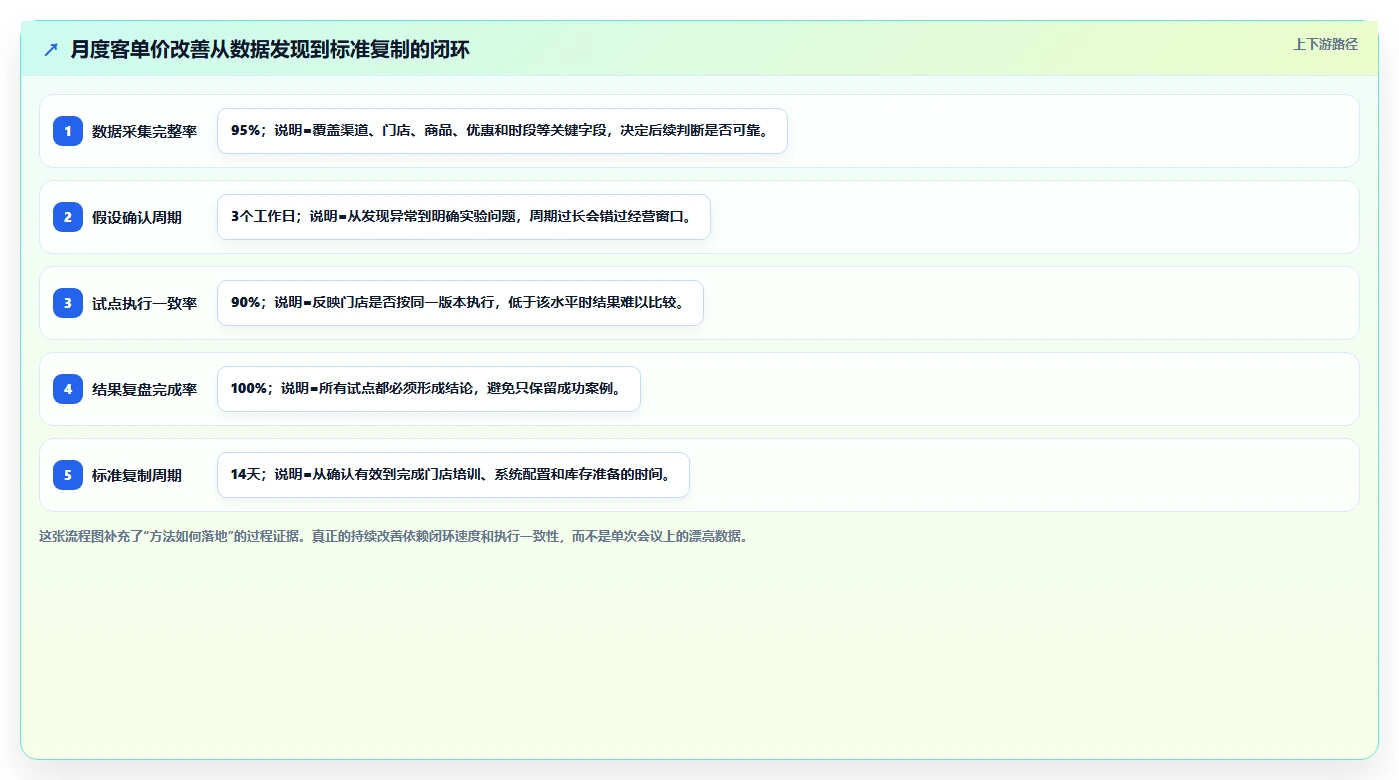This screenshot has height=780, width=1399.
Task: Click the 假设确认周期 label
Action: pos(137,217)
